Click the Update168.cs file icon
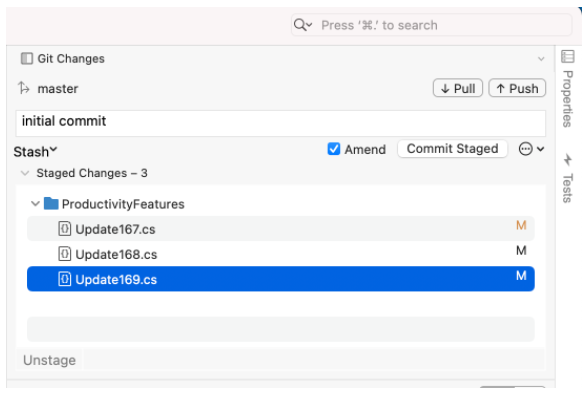Viewport: 588px width, 399px height. tap(64, 254)
